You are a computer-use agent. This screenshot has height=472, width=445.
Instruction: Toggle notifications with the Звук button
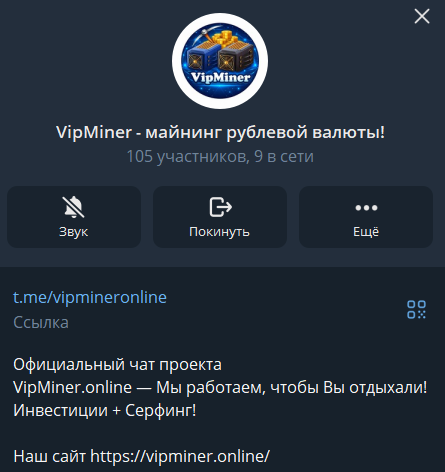click(x=74, y=217)
